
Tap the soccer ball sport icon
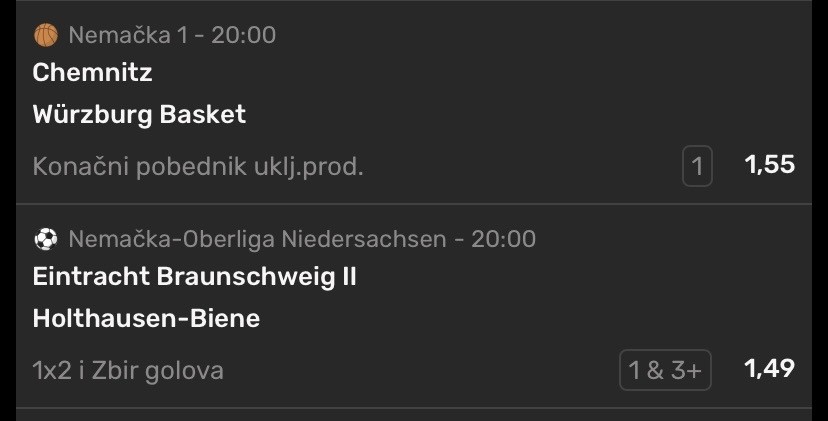pyautogui.click(x=46, y=239)
